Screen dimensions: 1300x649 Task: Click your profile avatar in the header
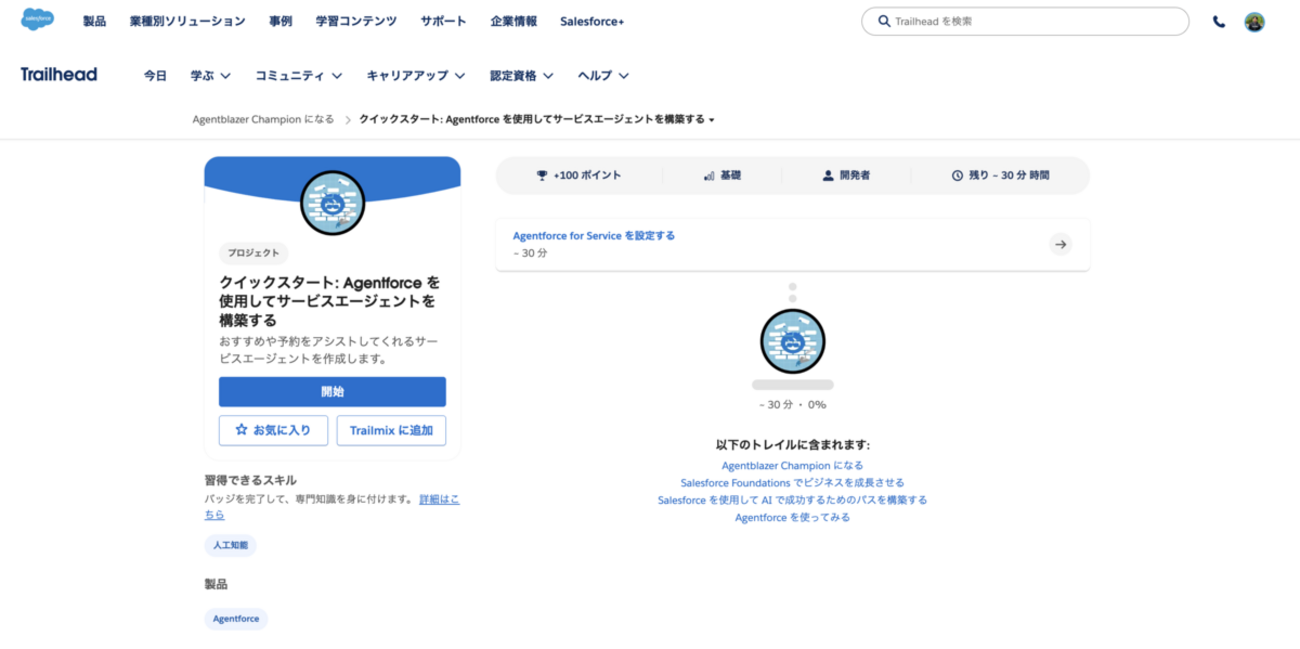tap(1254, 20)
